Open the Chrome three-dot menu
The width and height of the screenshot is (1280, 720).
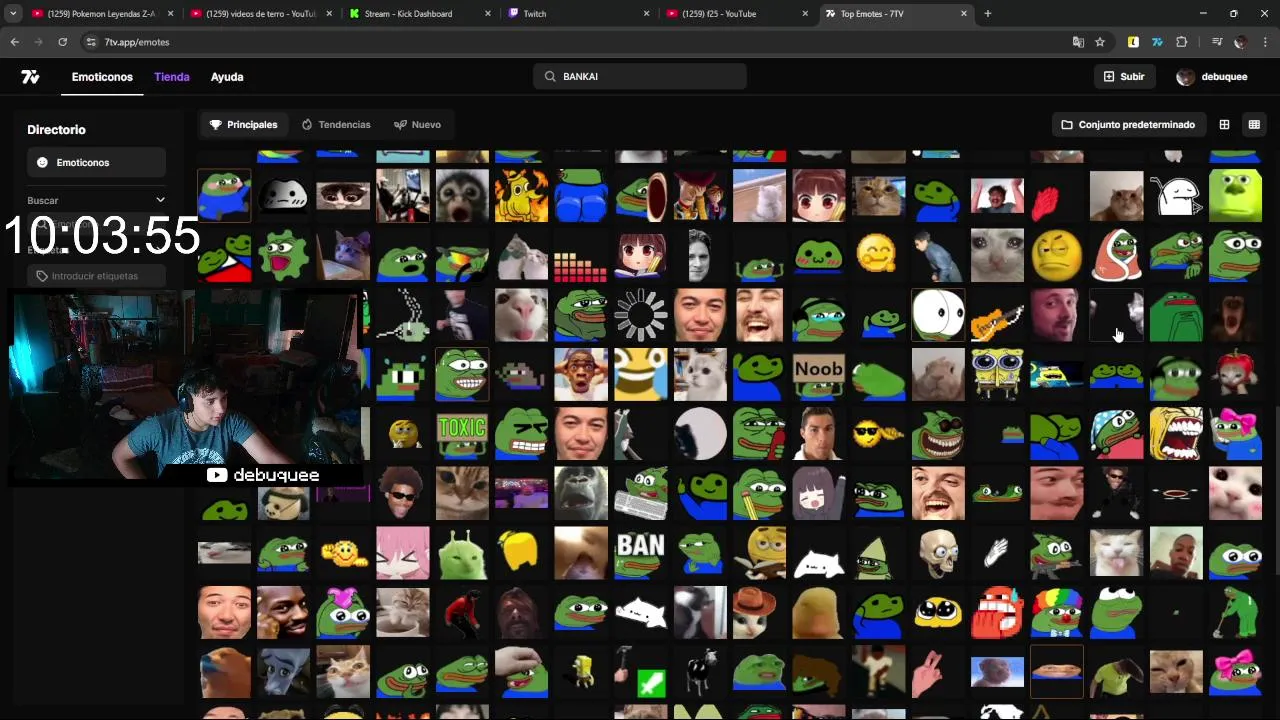(1266, 42)
